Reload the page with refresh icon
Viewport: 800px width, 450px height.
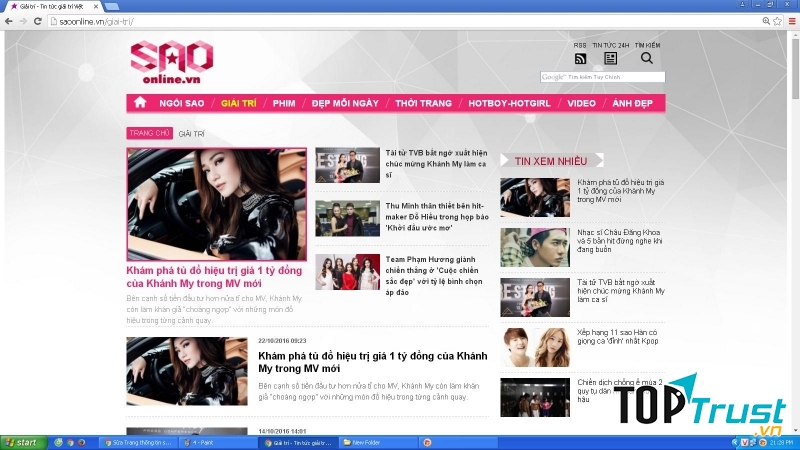(37, 21)
